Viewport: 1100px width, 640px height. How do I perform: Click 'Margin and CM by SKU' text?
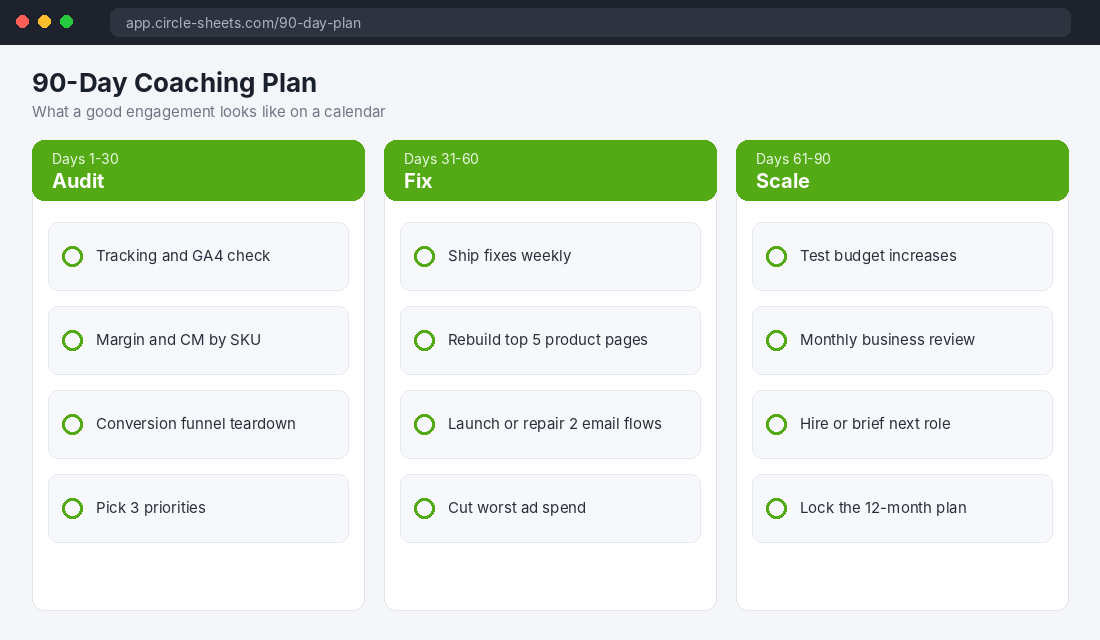coord(178,340)
